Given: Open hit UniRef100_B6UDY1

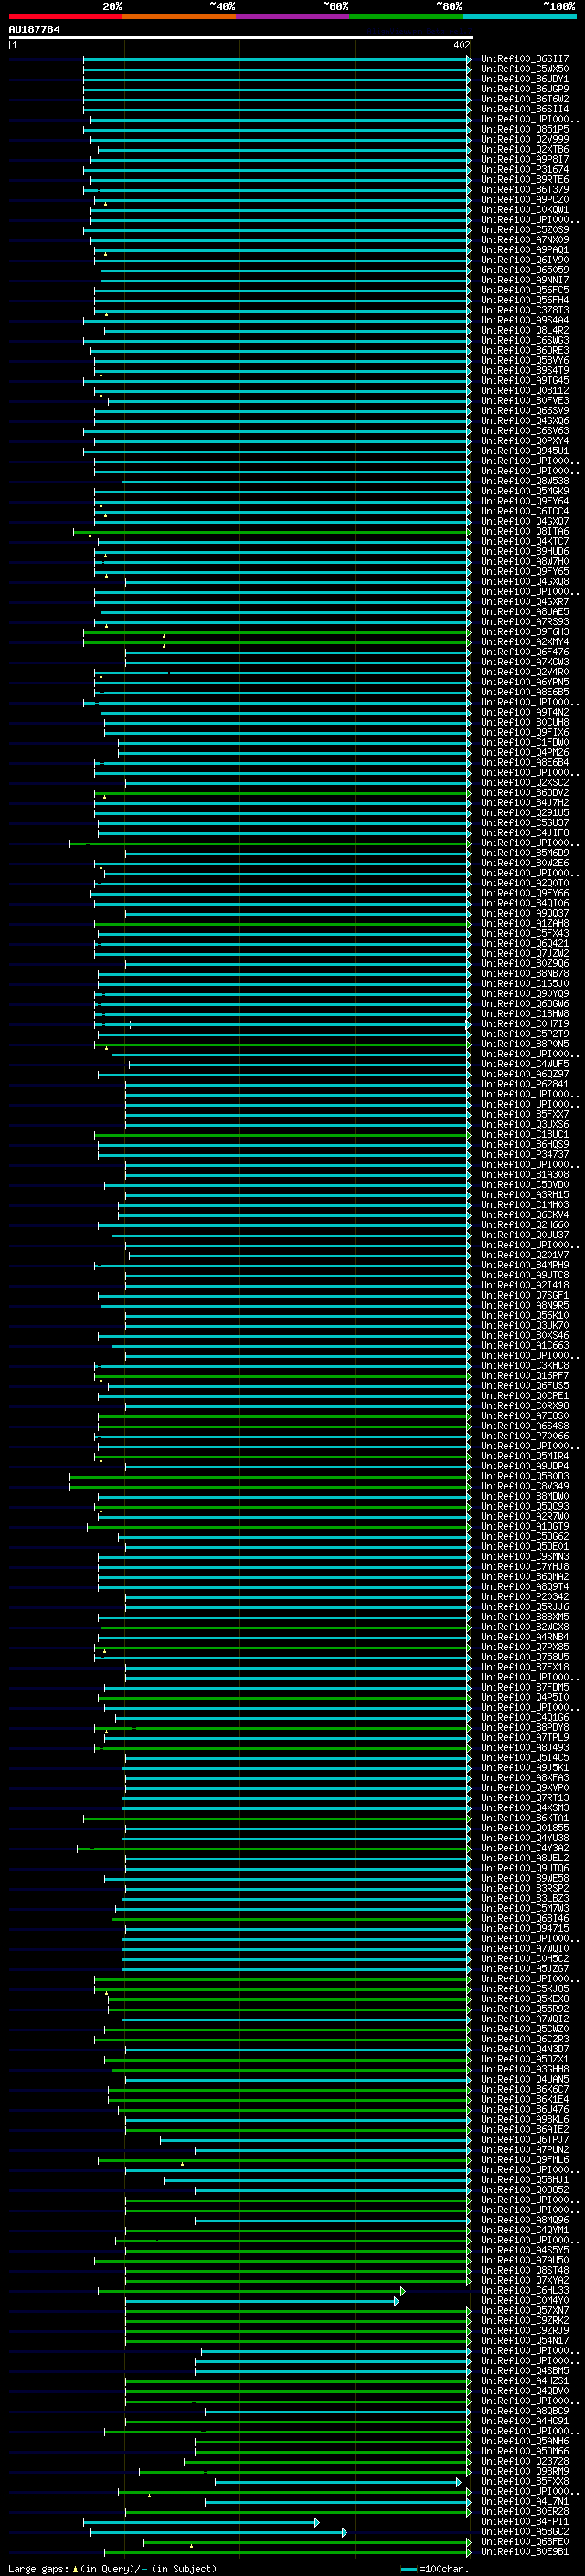Looking at the screenshot, I should (x=524, y=79).
